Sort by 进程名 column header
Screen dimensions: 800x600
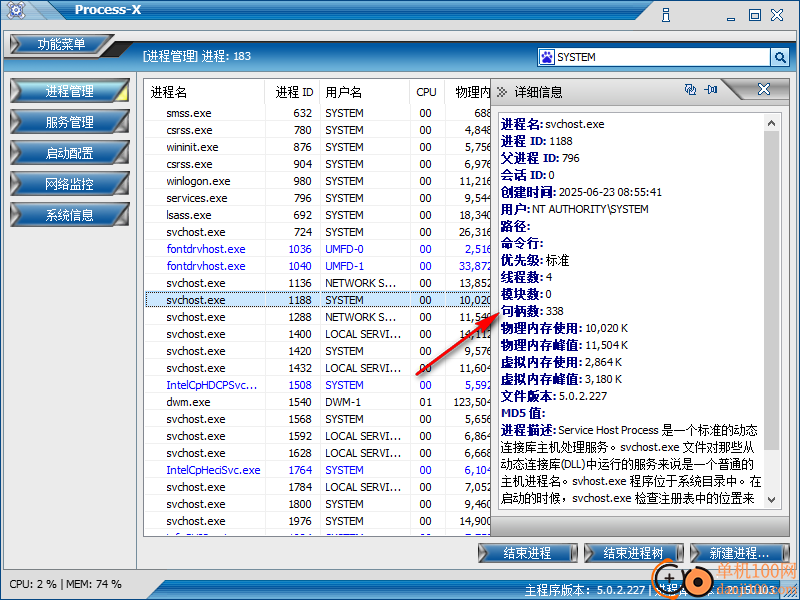pos(204,92)
